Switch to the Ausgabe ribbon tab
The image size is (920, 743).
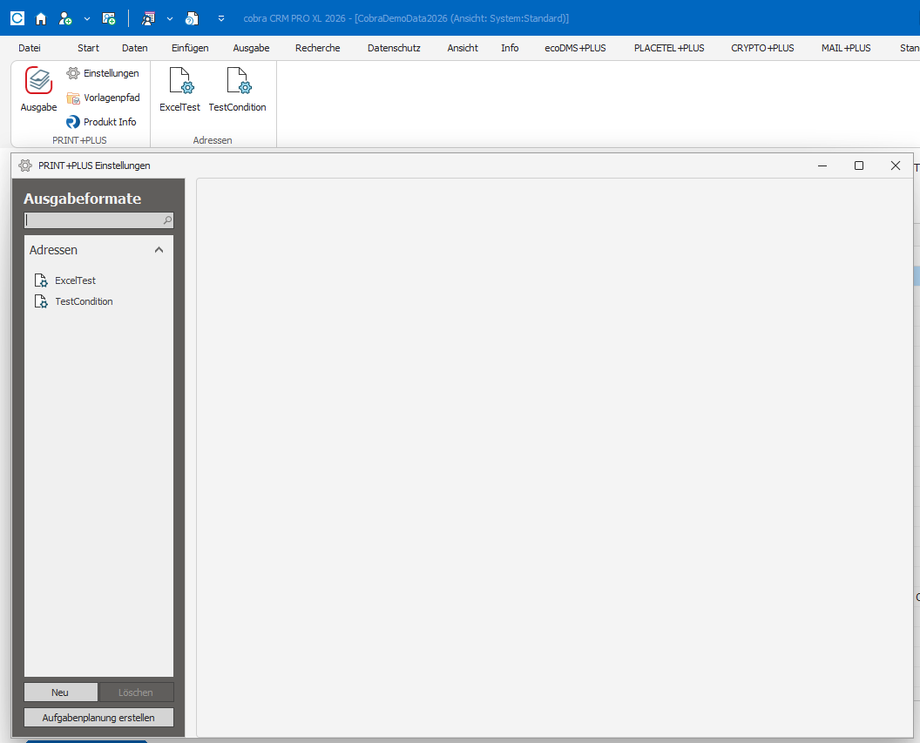[251, 48]
